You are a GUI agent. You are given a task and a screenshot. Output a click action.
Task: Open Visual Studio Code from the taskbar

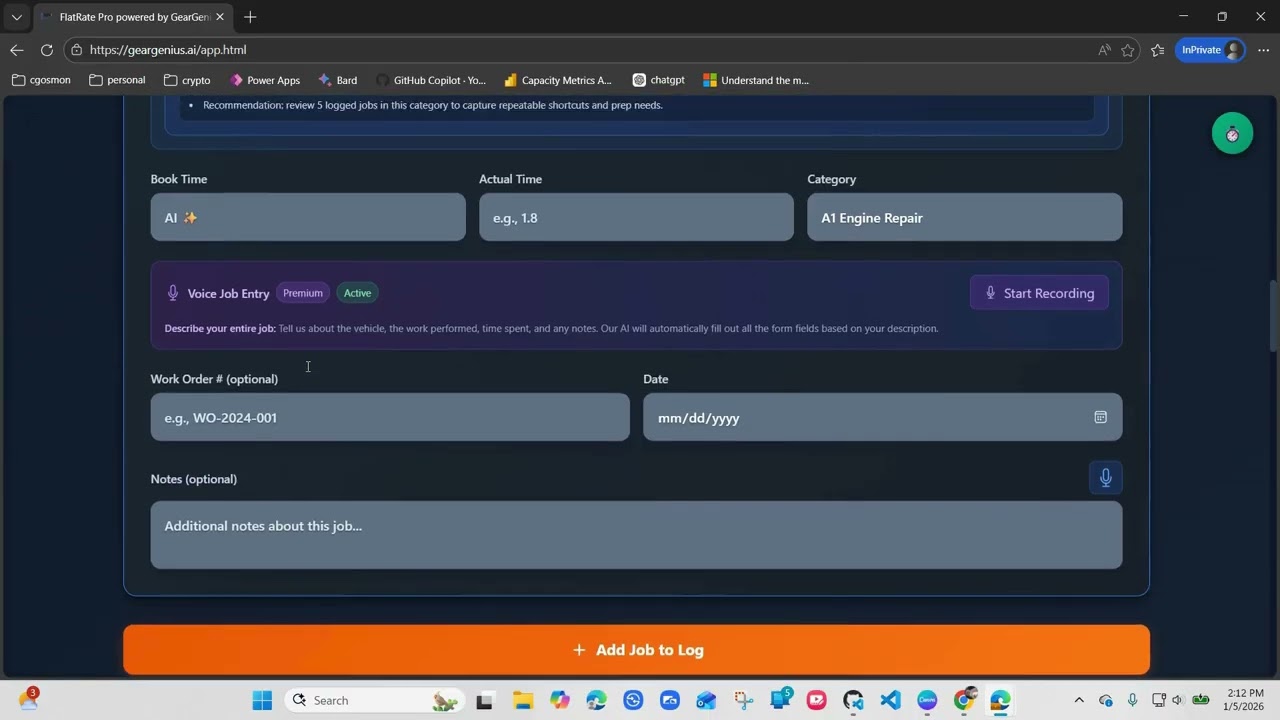(x=890, y=700)
